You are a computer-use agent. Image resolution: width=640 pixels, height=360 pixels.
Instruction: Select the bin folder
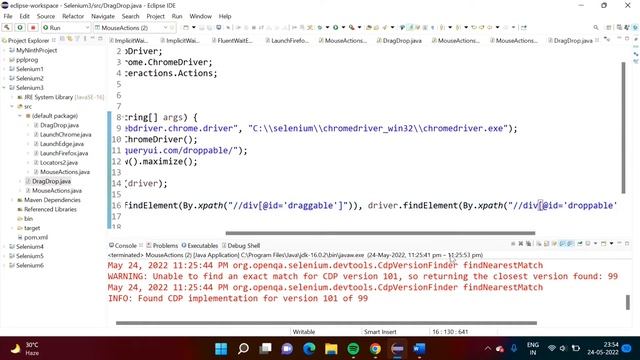[x=28, y=219]
